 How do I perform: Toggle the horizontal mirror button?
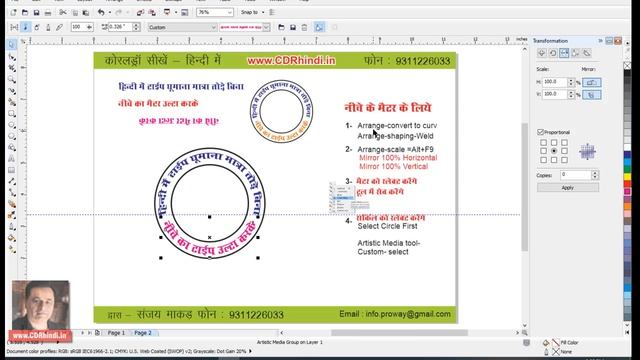[x=591, y=82]
